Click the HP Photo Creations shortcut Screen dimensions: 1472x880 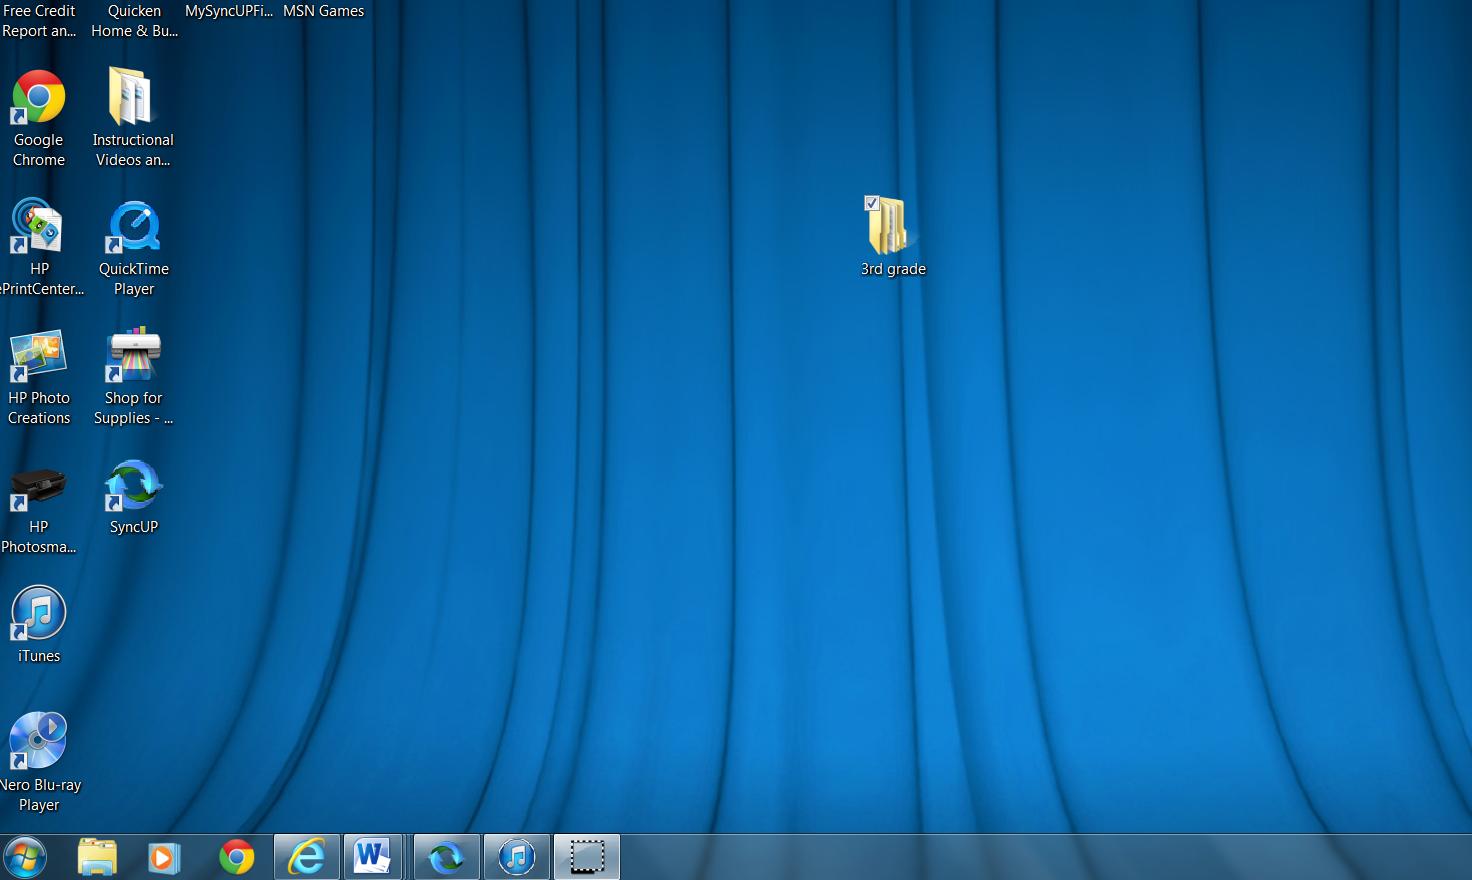click(x=38, y=357)
